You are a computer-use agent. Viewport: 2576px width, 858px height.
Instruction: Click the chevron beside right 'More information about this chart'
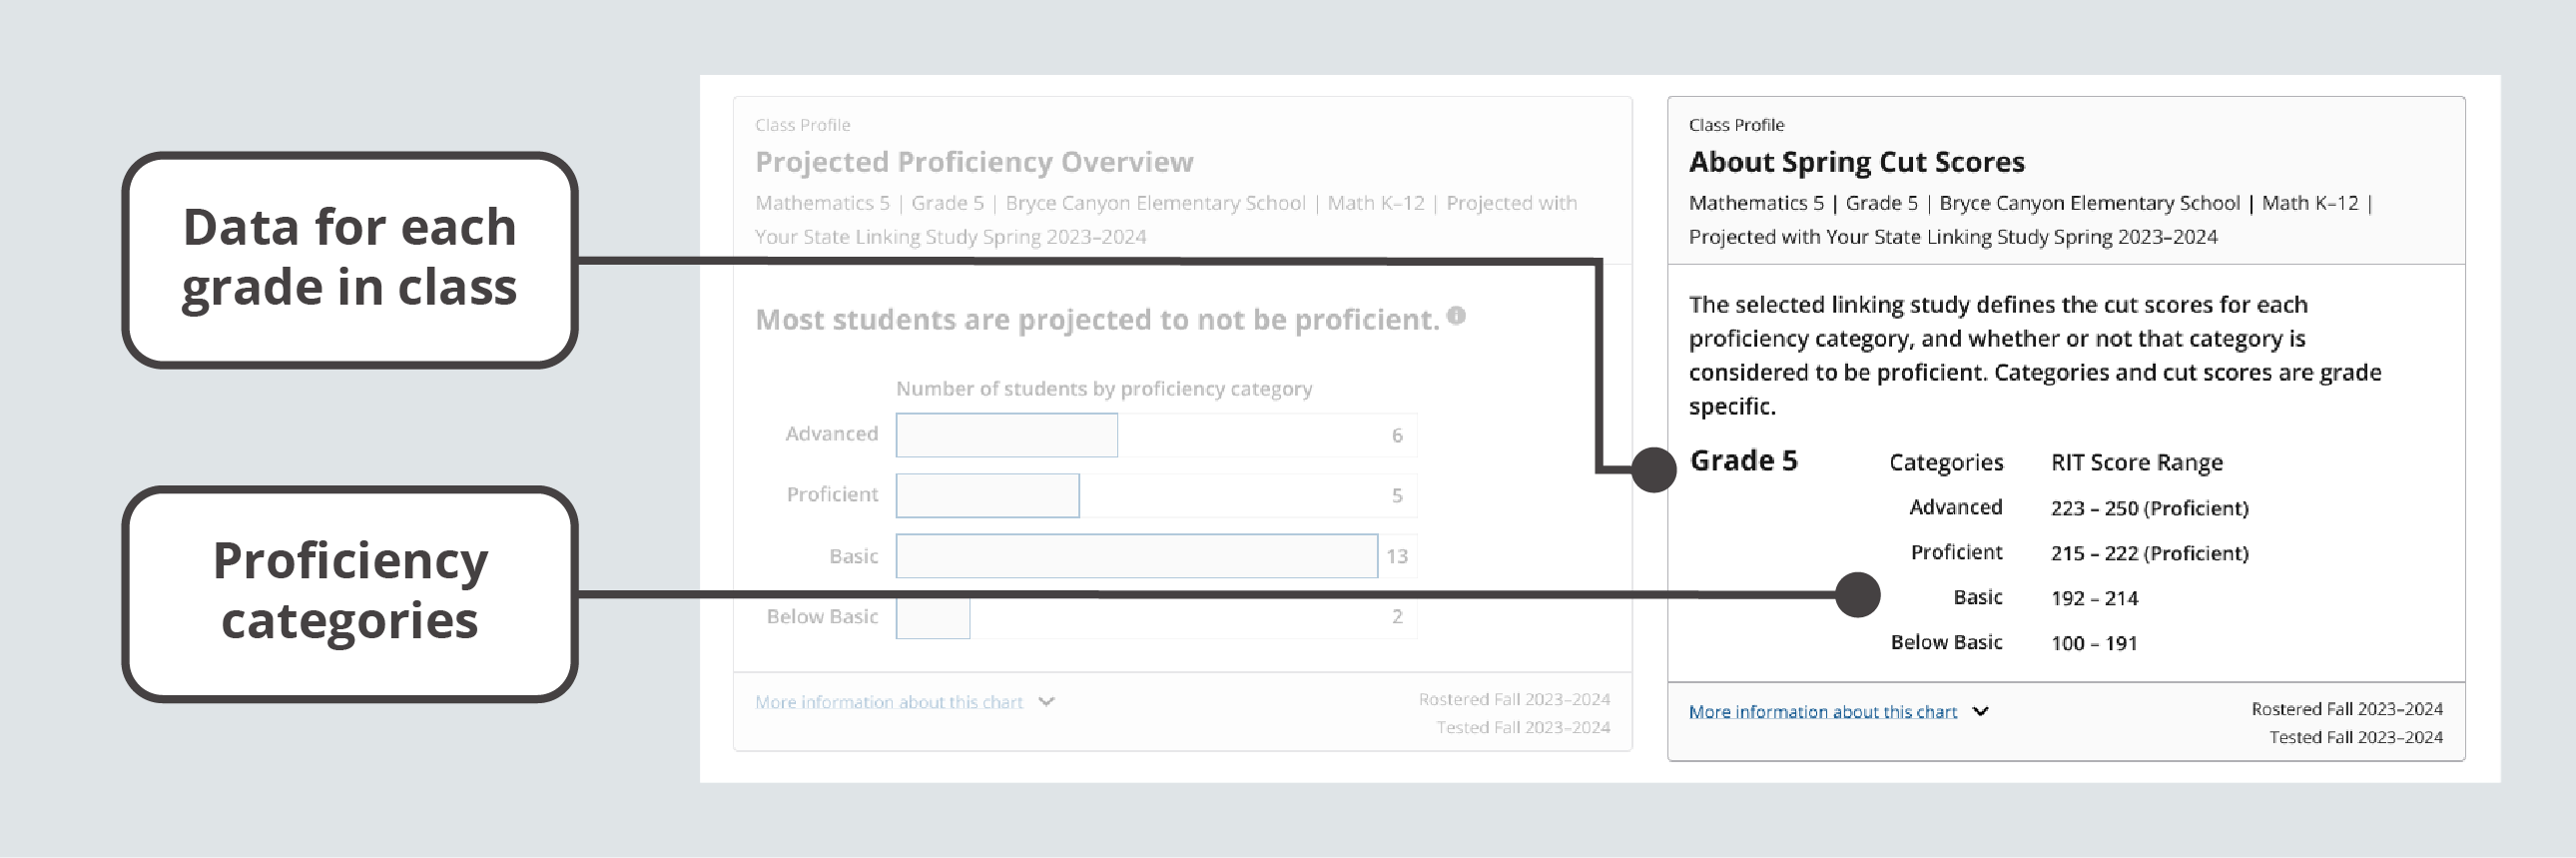tap(1981, 711)
